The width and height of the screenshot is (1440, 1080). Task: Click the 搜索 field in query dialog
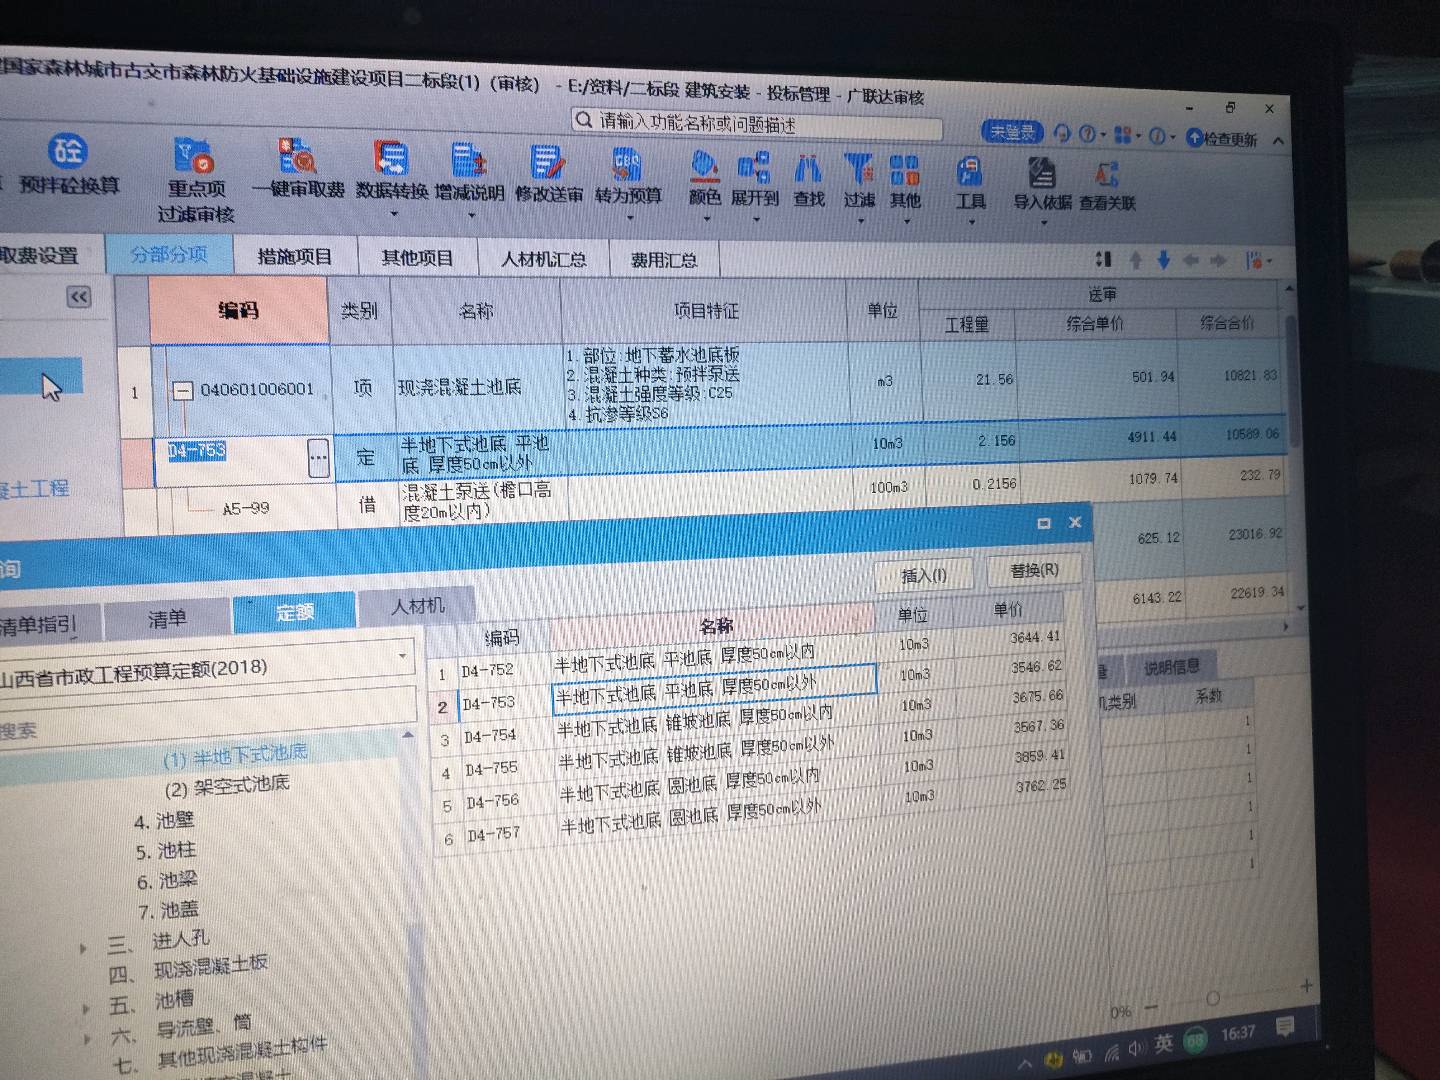pyautogui.click(x=205, y=715)
